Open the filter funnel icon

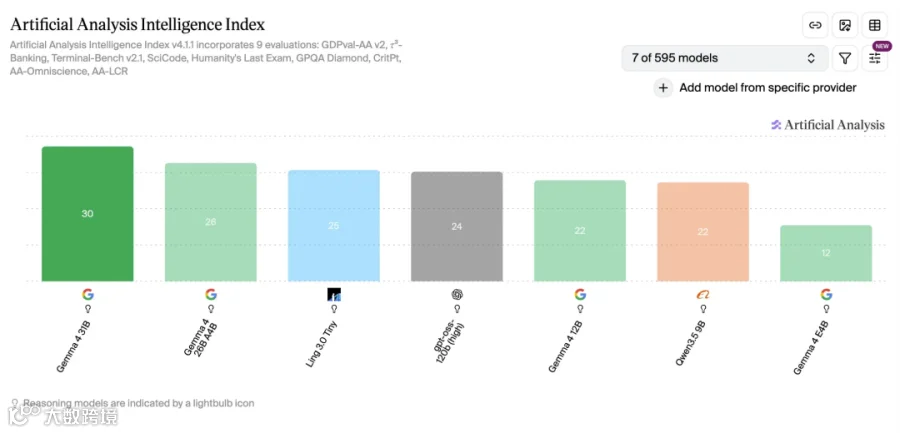(x=845, y=58)
